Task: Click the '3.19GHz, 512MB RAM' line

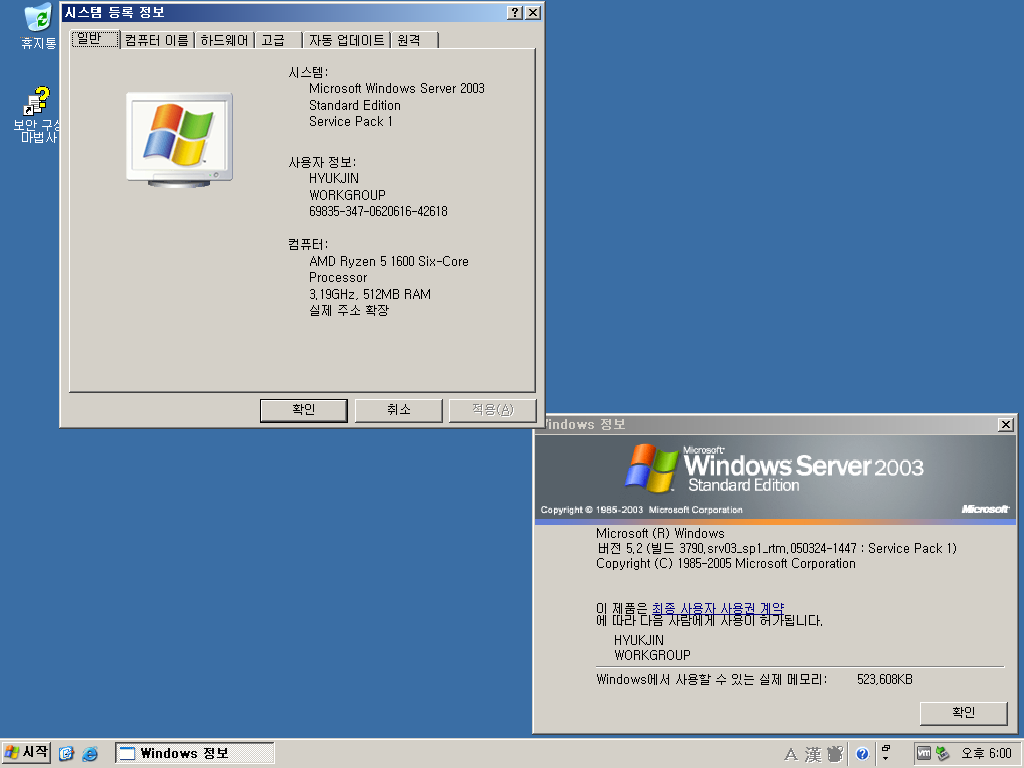Action: coord(370,295)
